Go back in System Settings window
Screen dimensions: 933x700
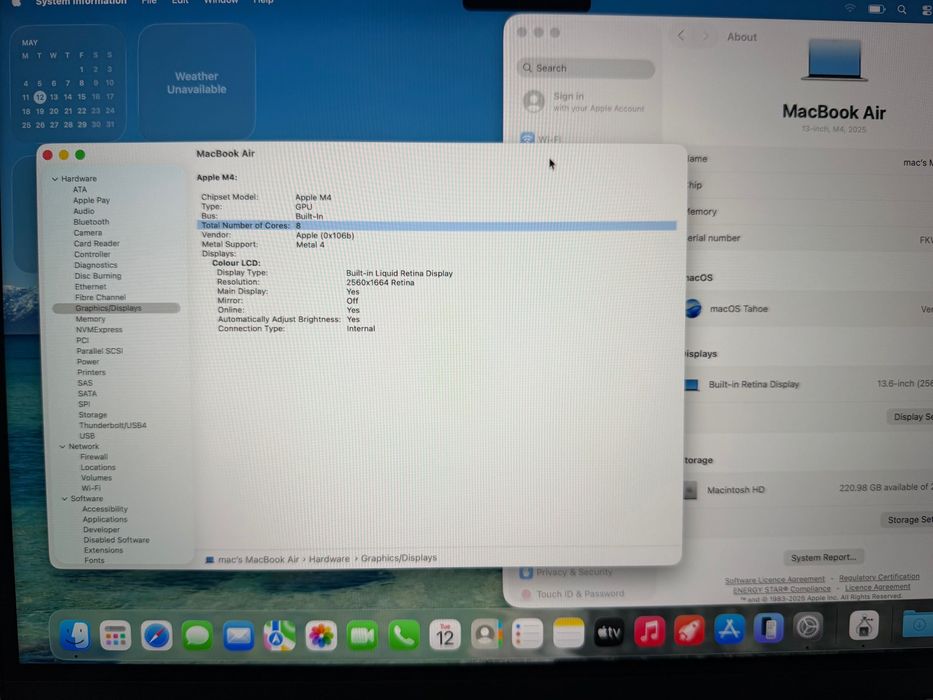click(681, 36)
